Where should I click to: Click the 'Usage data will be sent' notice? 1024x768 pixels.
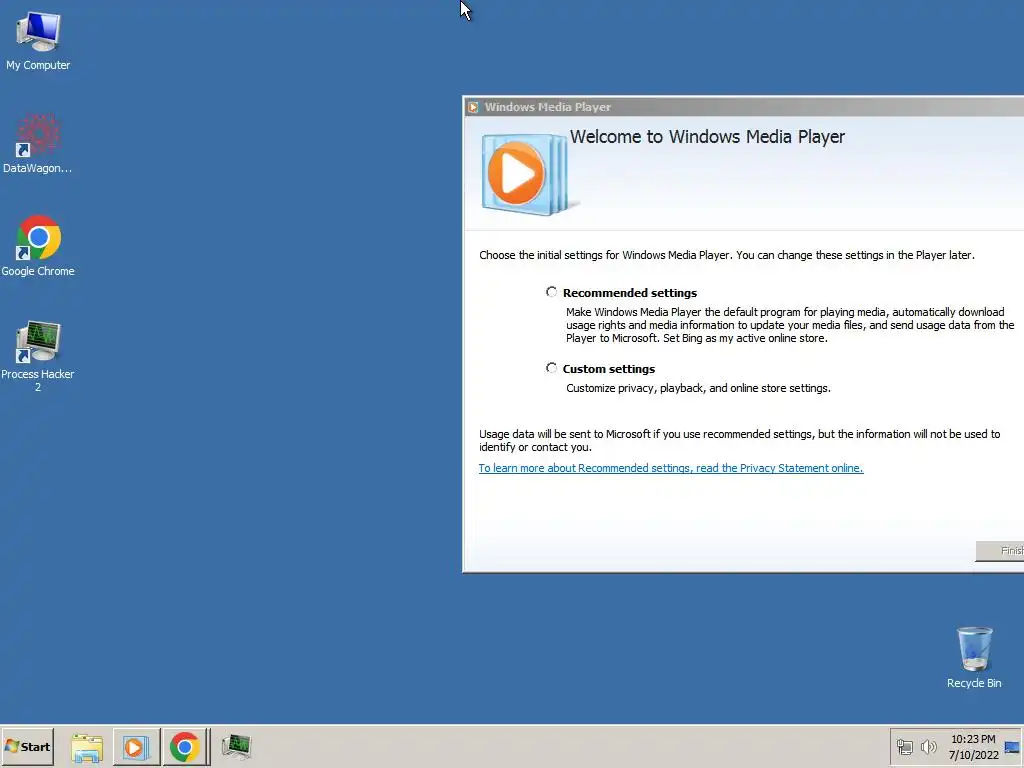[x=739, y=441]
